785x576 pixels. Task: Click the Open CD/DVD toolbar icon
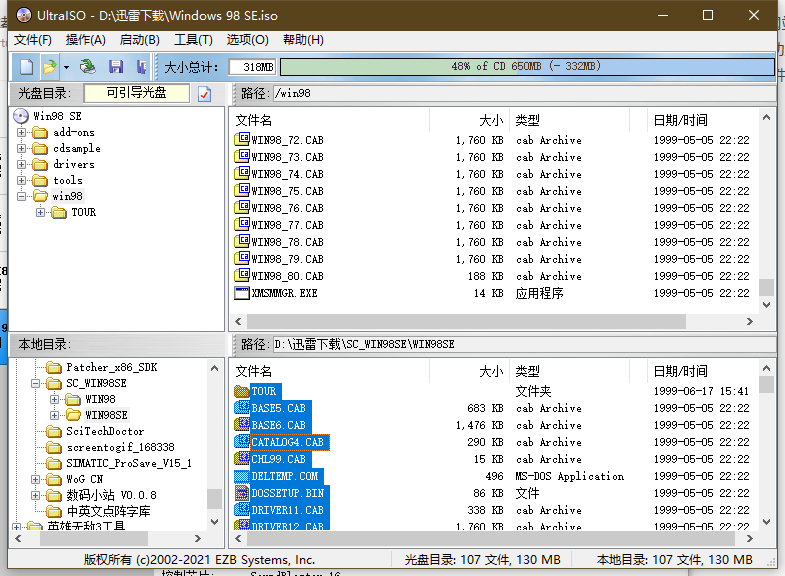(88, 67)
